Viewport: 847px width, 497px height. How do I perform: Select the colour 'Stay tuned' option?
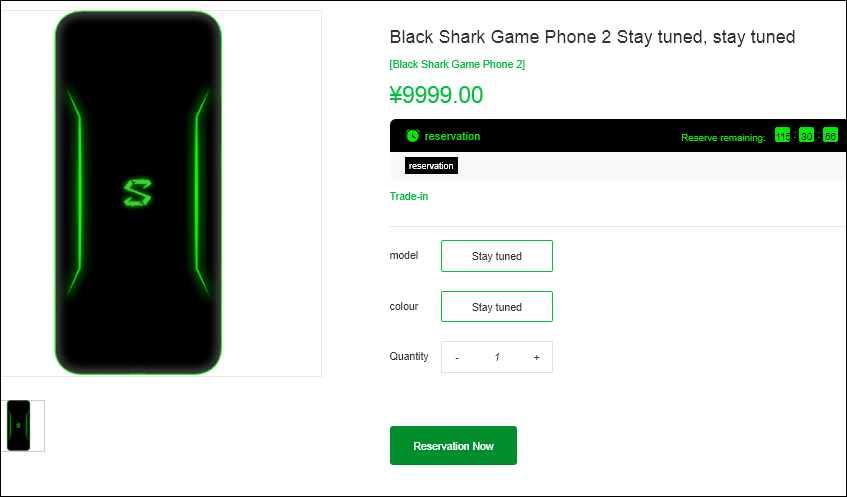(x=496, y=307)
